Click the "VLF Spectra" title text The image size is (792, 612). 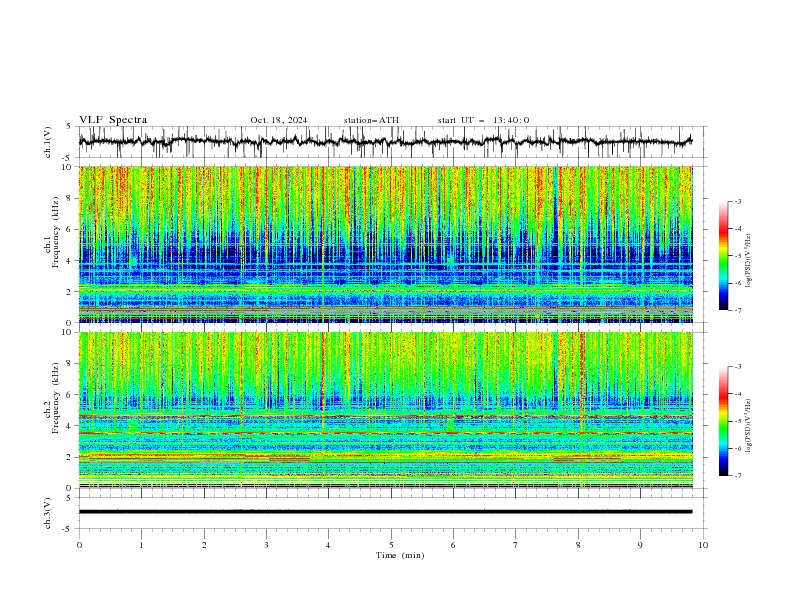click(113, 120)
